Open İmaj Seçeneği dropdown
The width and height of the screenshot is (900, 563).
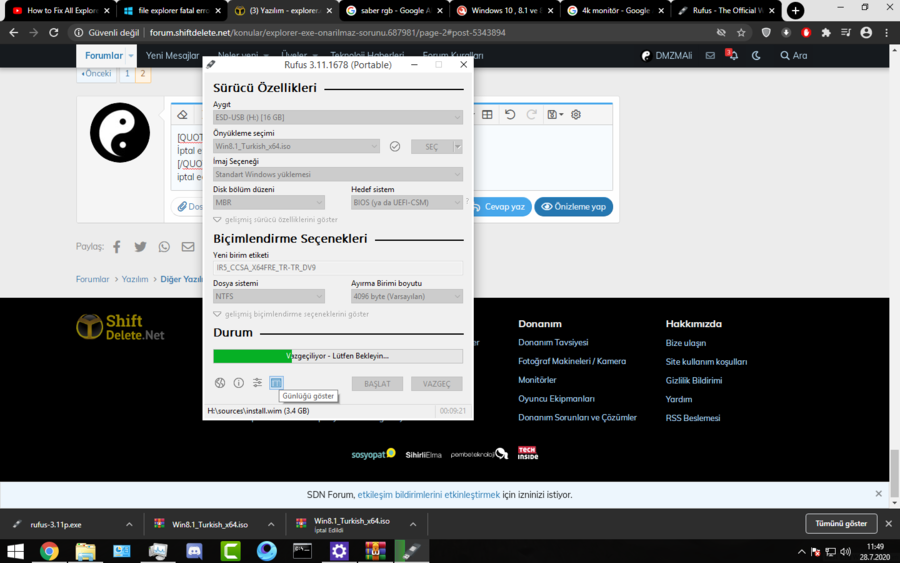coord(338,174)
